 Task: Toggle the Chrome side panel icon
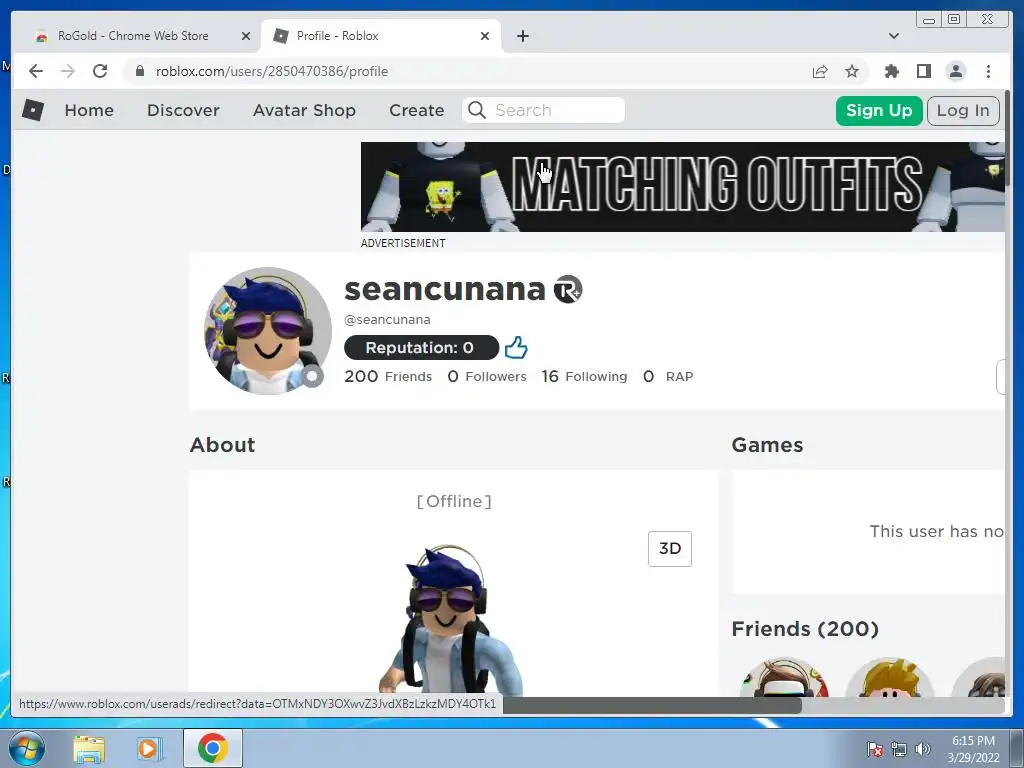coord(923,71)
